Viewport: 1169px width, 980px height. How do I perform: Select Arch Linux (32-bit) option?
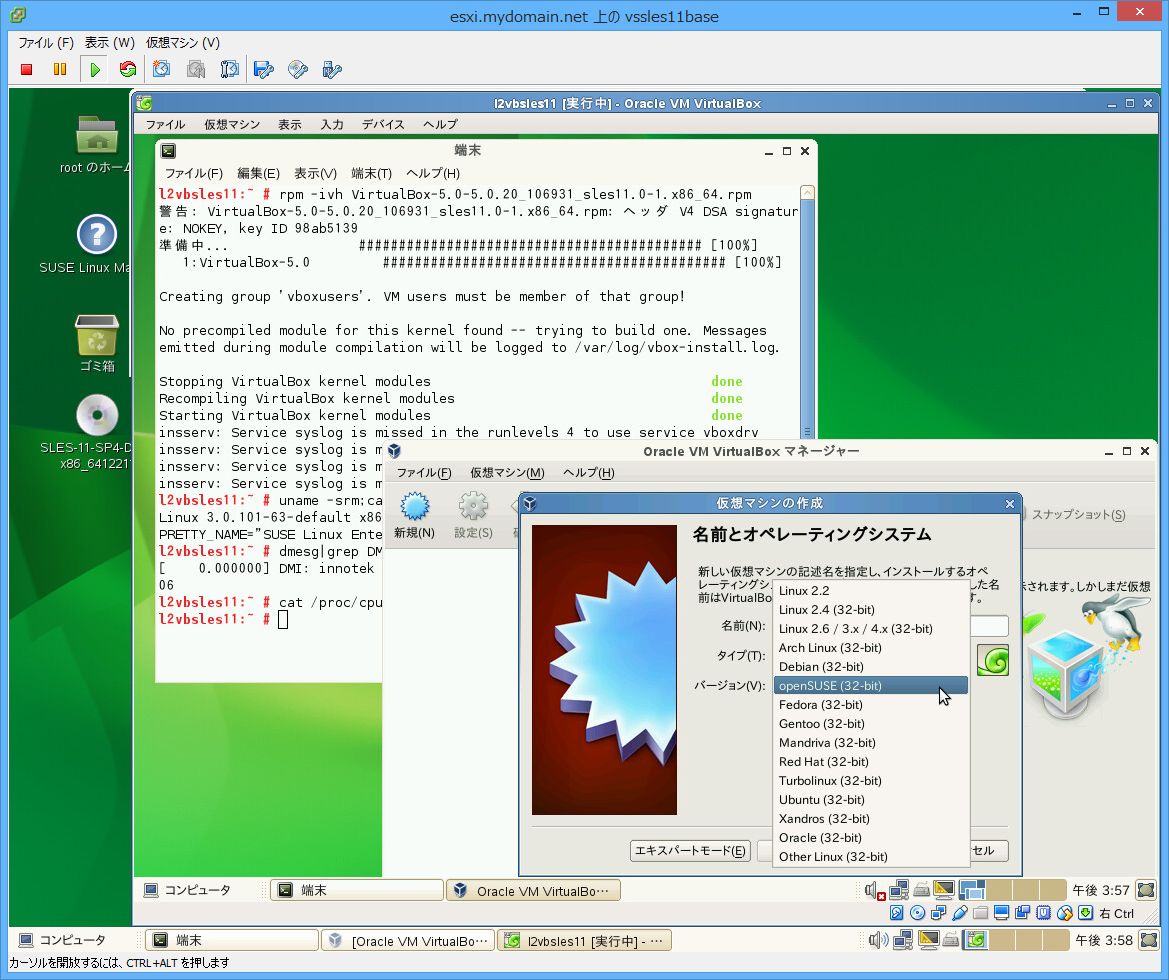click(x=871, y=647)
